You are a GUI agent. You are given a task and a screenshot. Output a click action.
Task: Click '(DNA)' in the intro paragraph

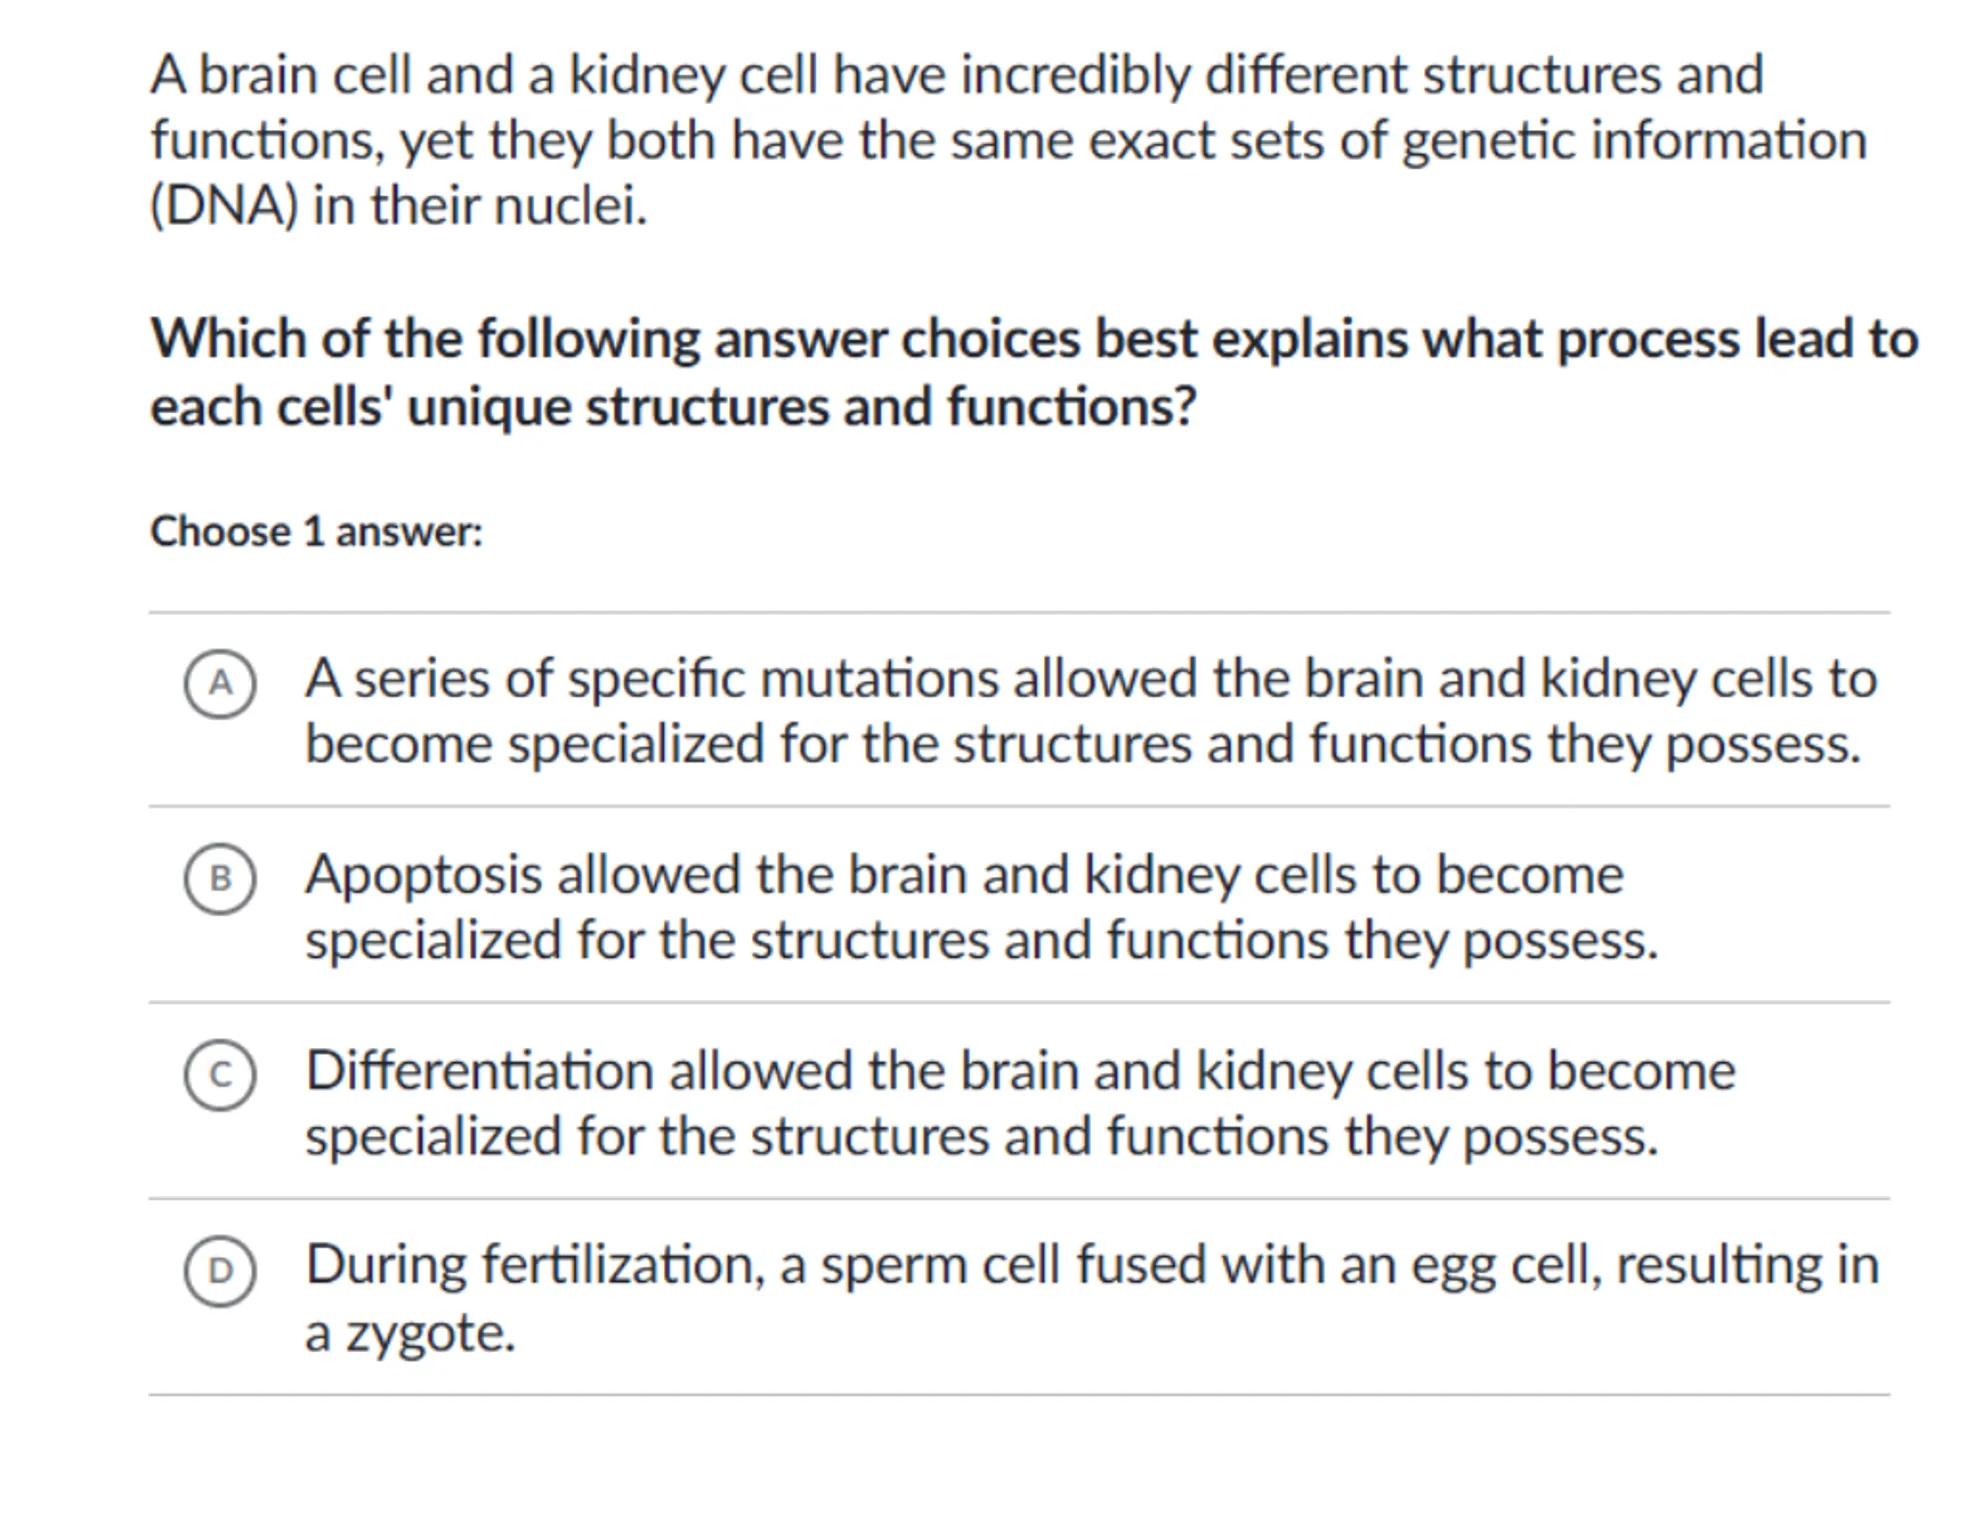tap(224, 206)
